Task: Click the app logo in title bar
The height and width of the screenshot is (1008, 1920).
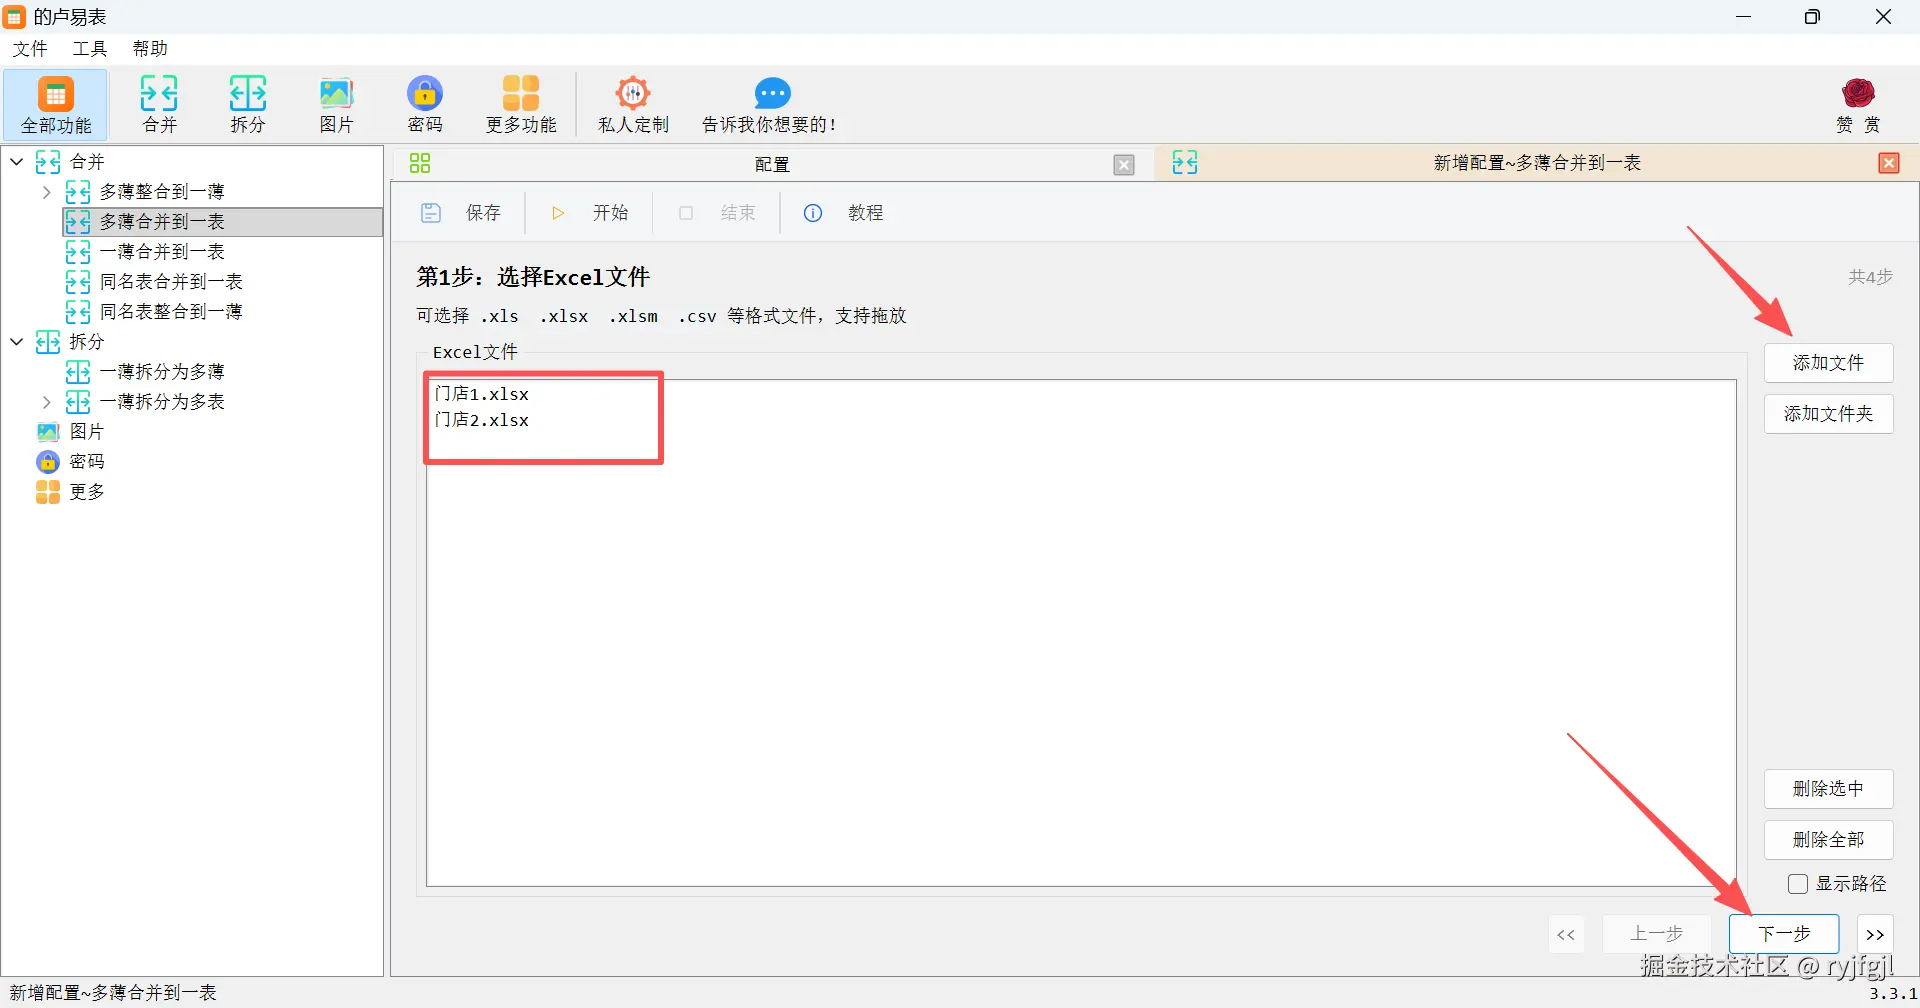Action: click(15, 16)
